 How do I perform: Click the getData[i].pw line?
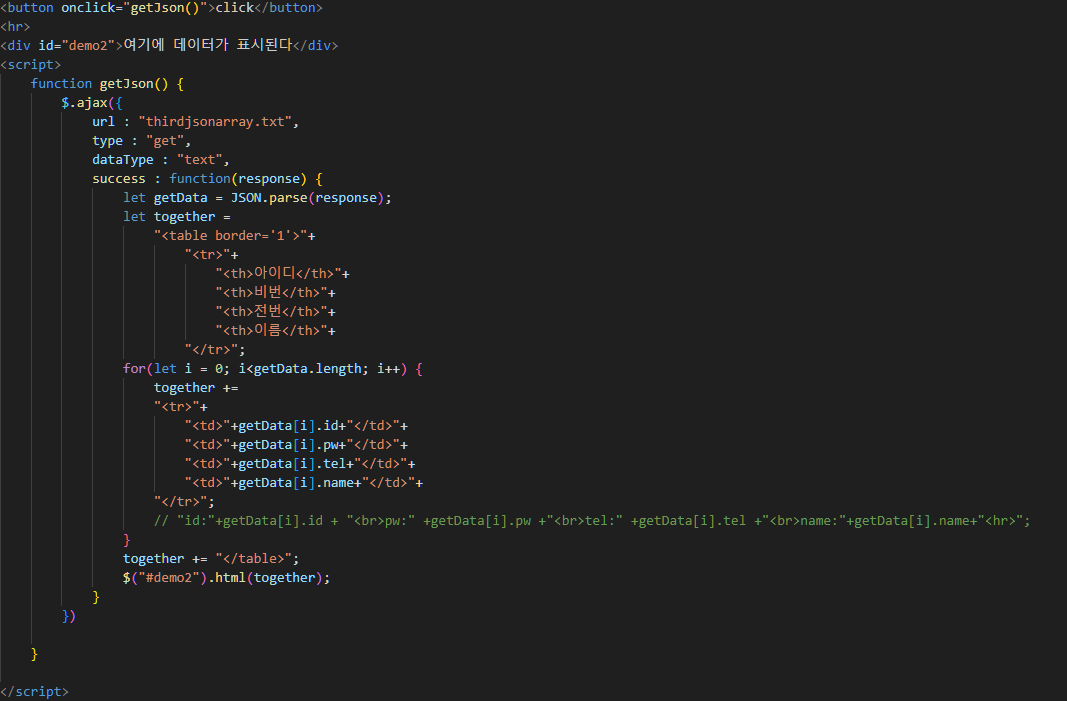[297, 445]
